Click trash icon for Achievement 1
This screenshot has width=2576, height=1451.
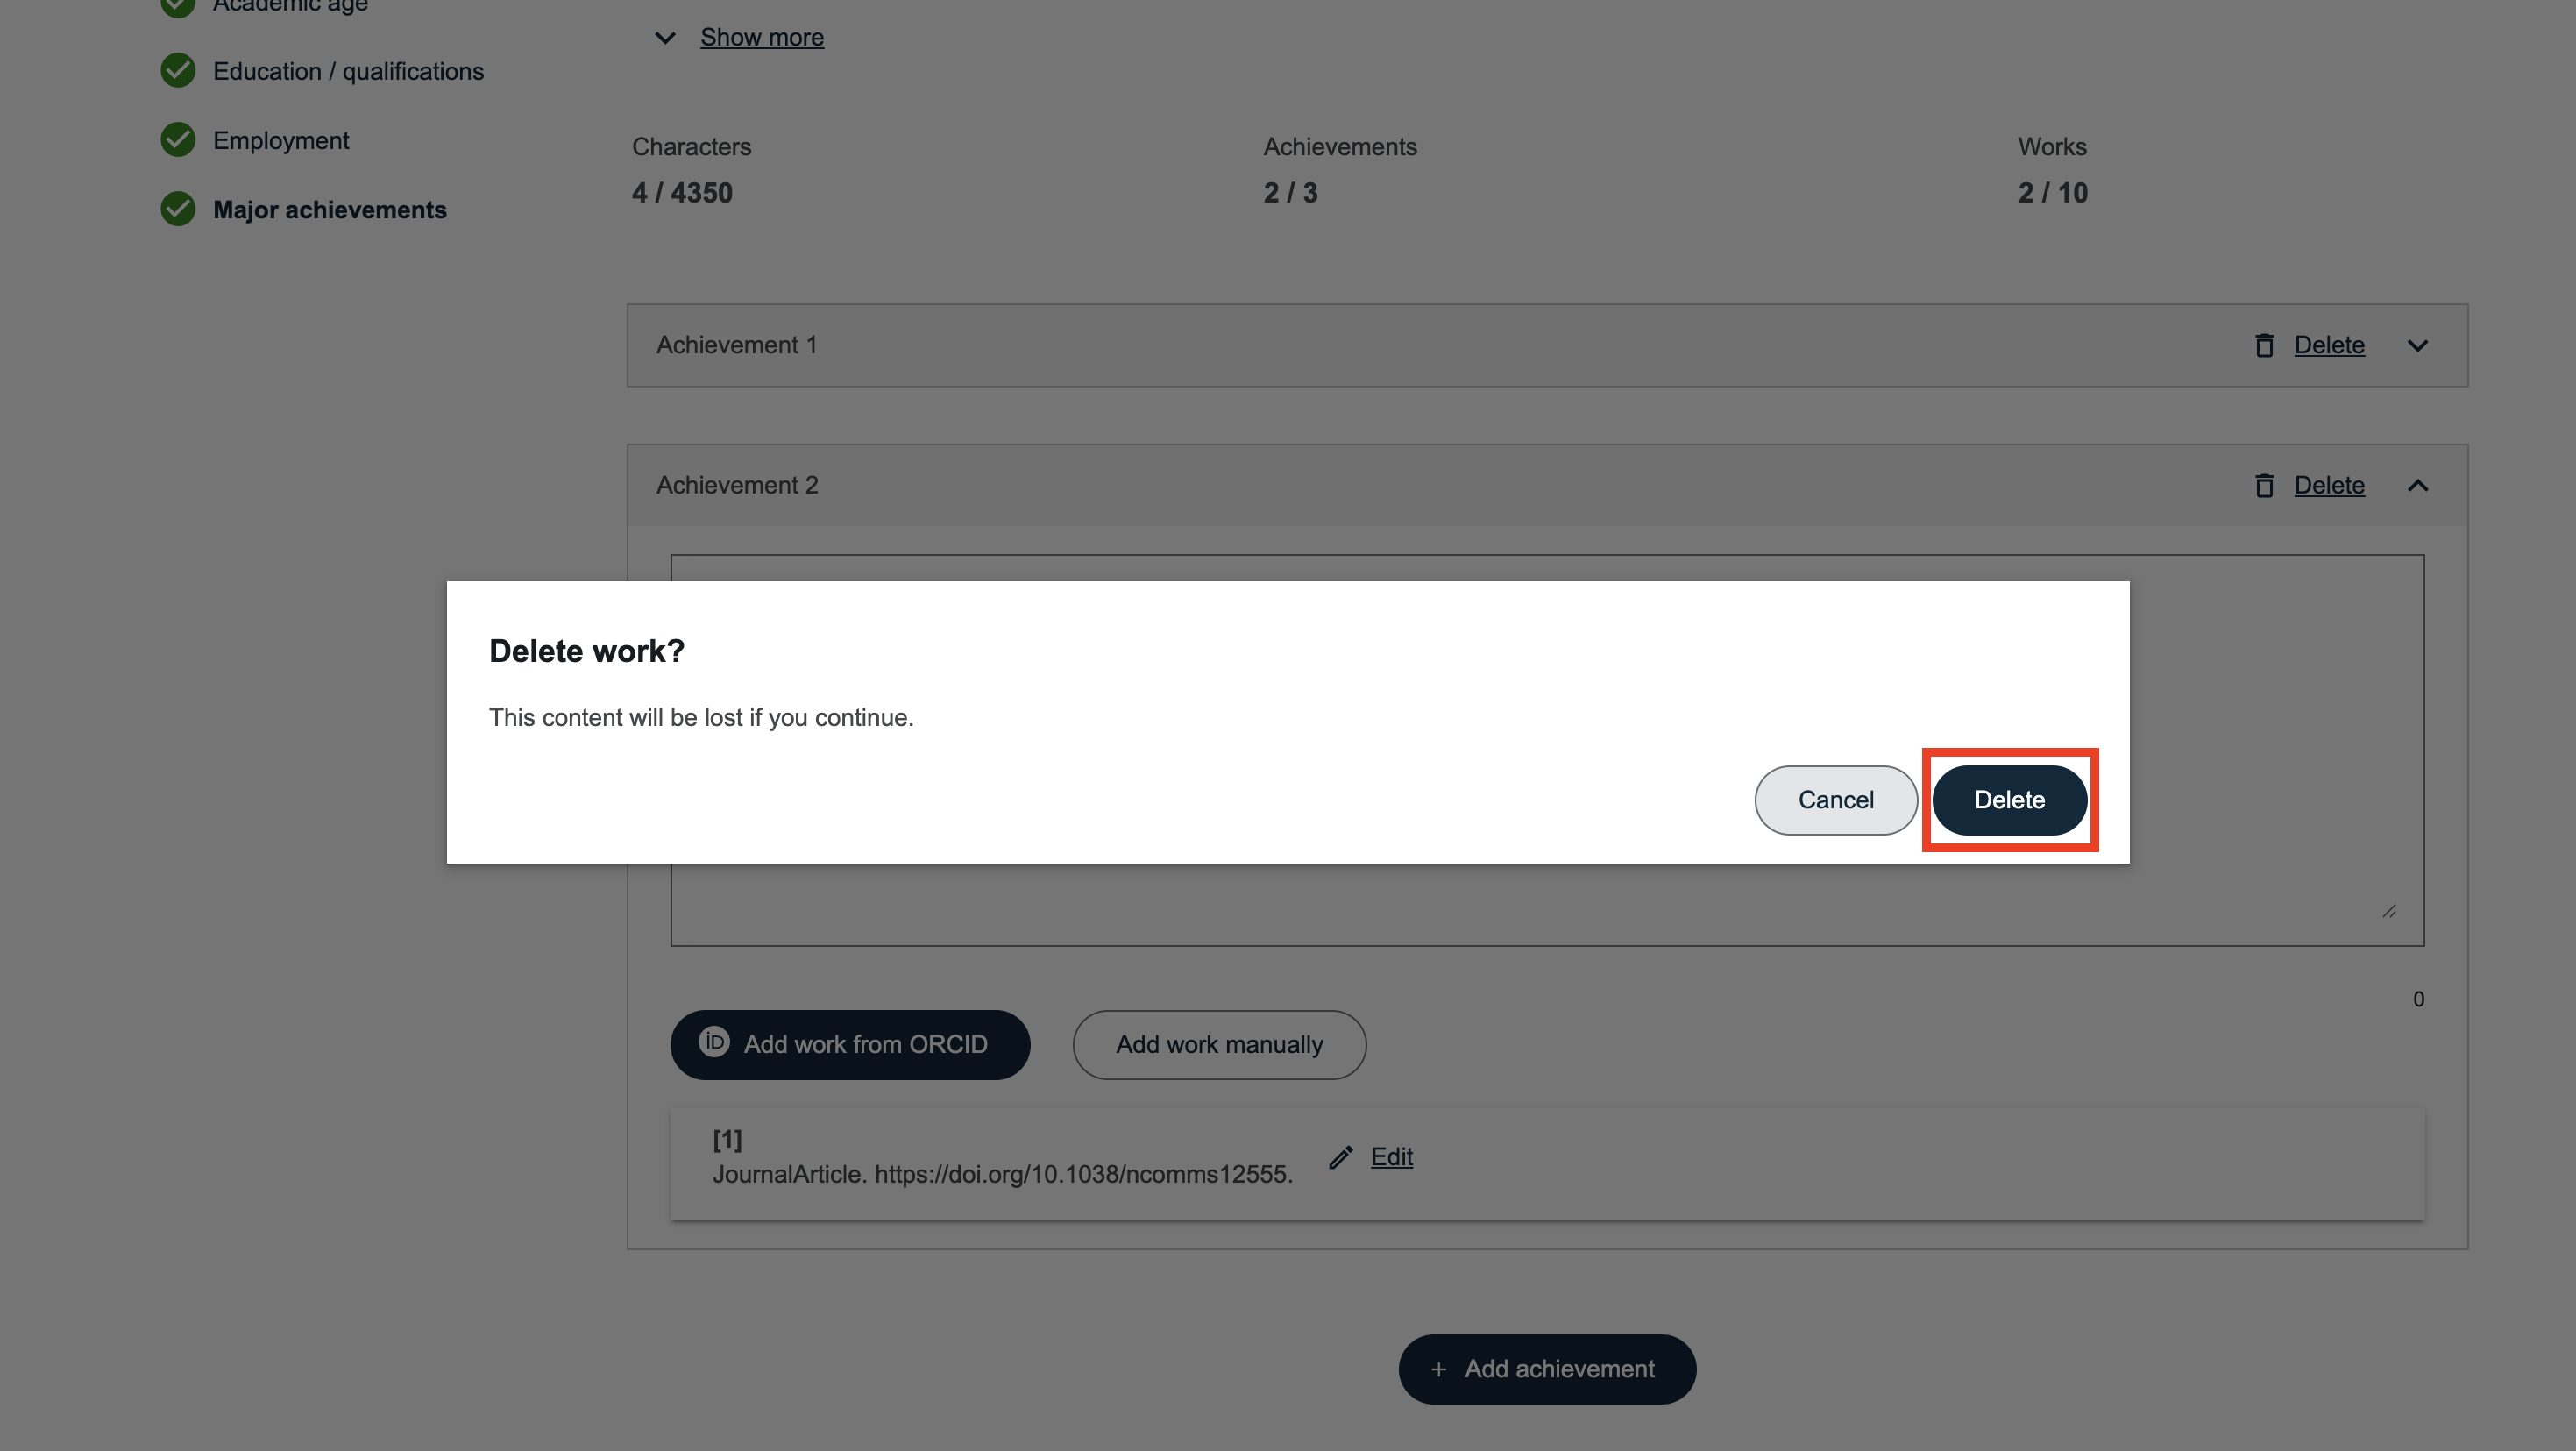click(2264, 346)
